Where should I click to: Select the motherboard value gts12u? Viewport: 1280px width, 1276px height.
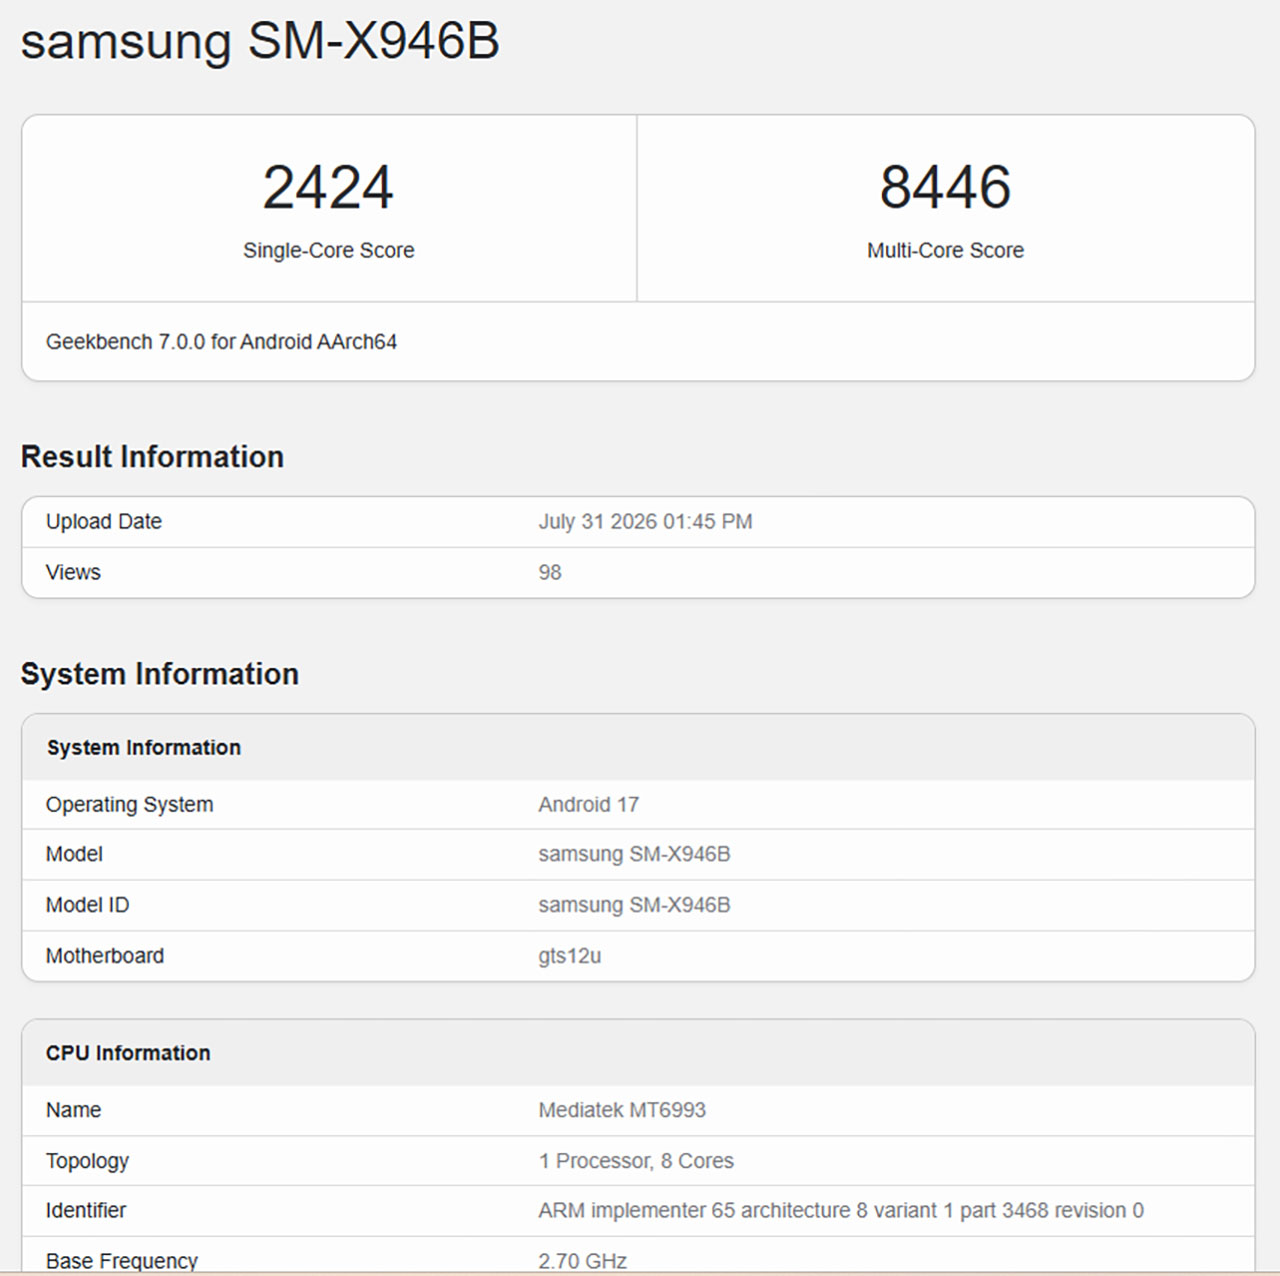click(x=570, y=956)
